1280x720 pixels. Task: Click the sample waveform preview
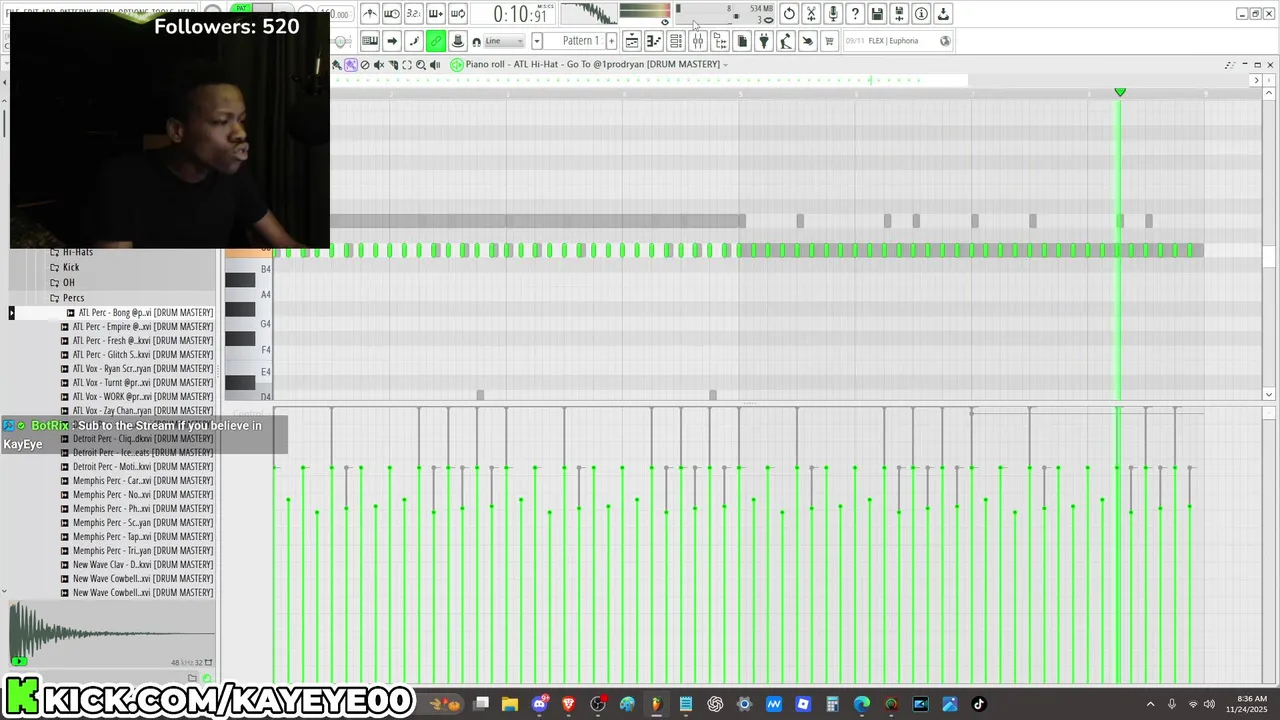coord(112,633)
